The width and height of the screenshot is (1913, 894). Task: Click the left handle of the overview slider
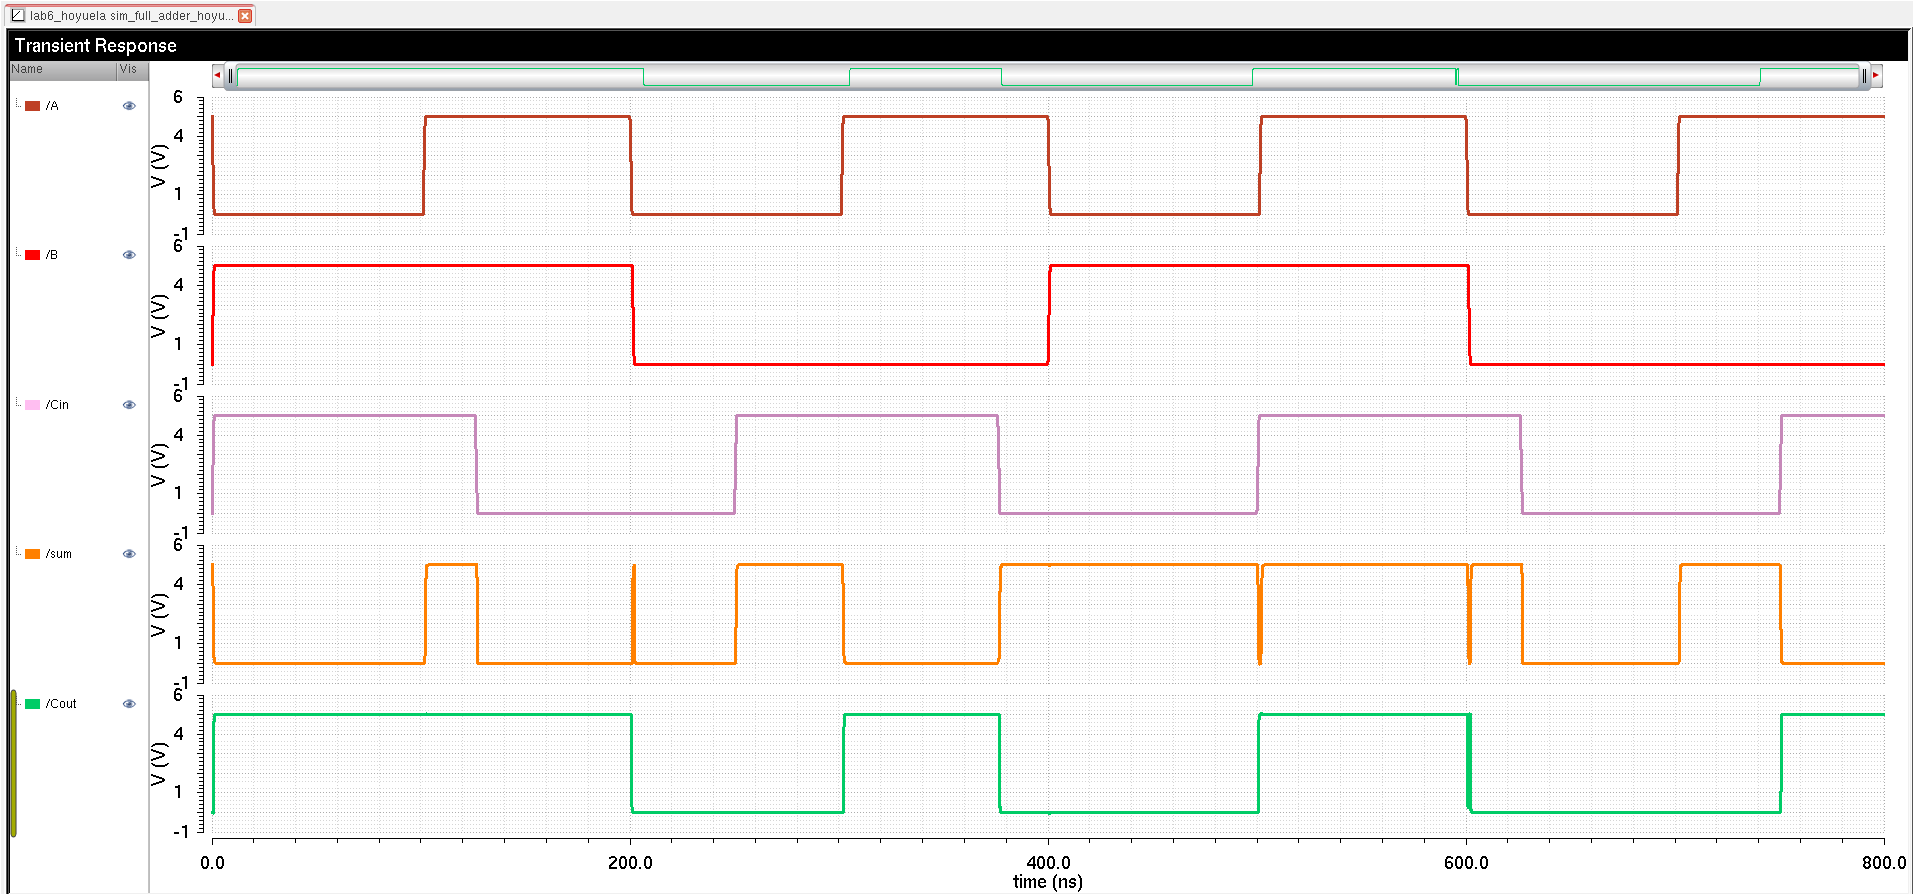(x=231, y=76)
